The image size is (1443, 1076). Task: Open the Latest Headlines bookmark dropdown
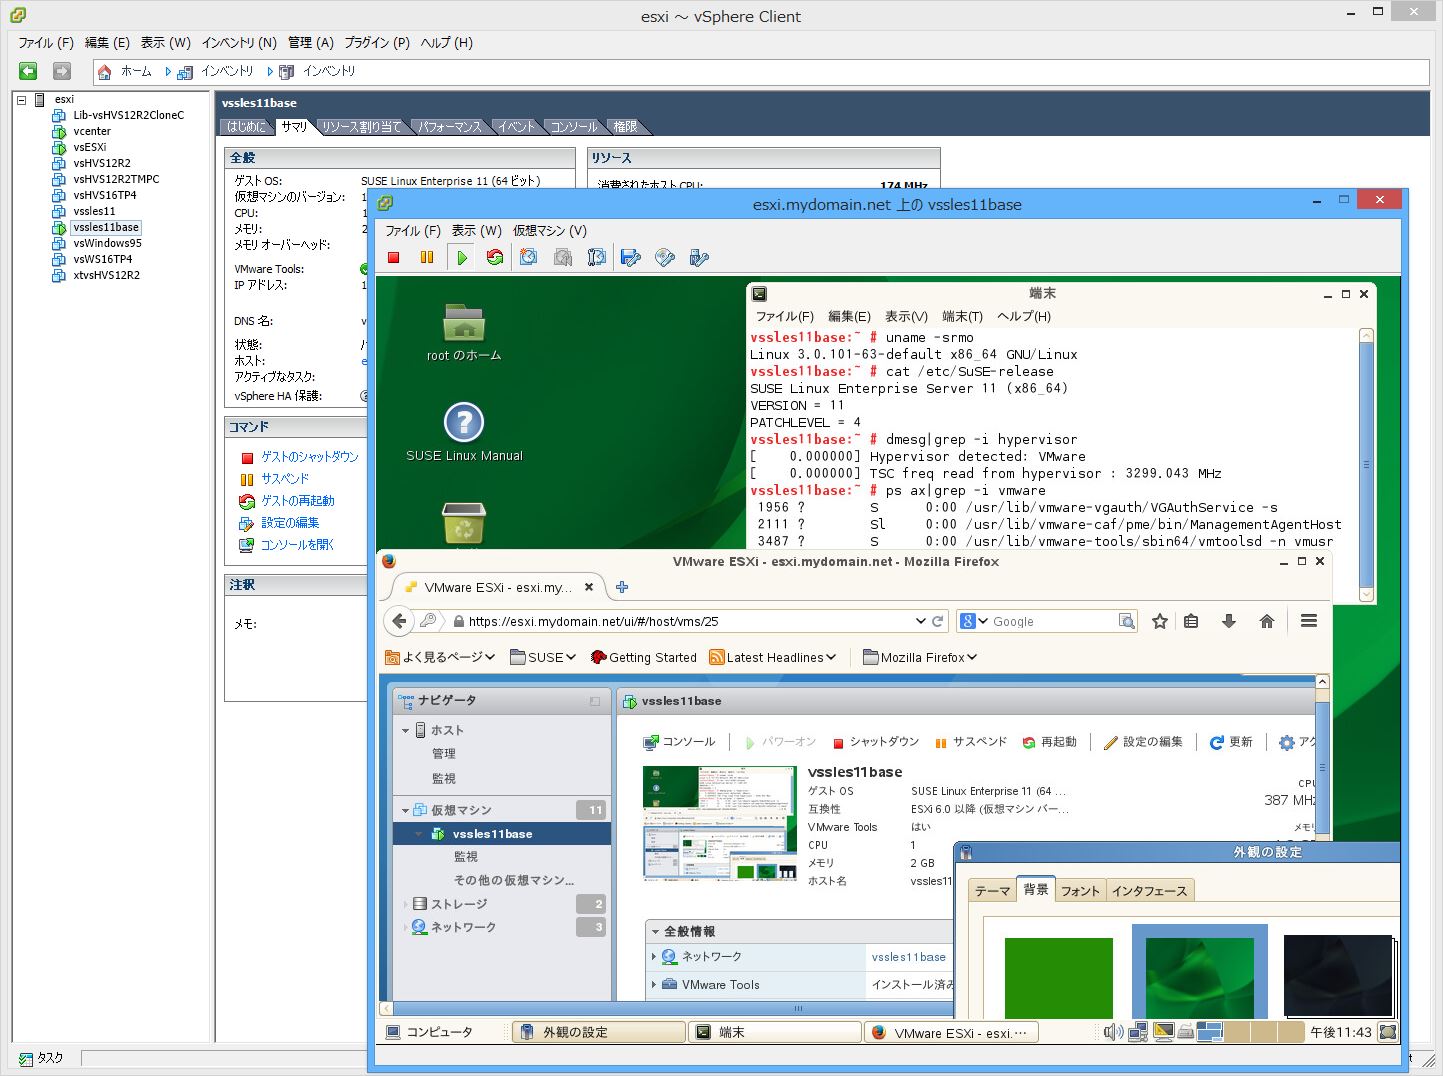point(773,657)
